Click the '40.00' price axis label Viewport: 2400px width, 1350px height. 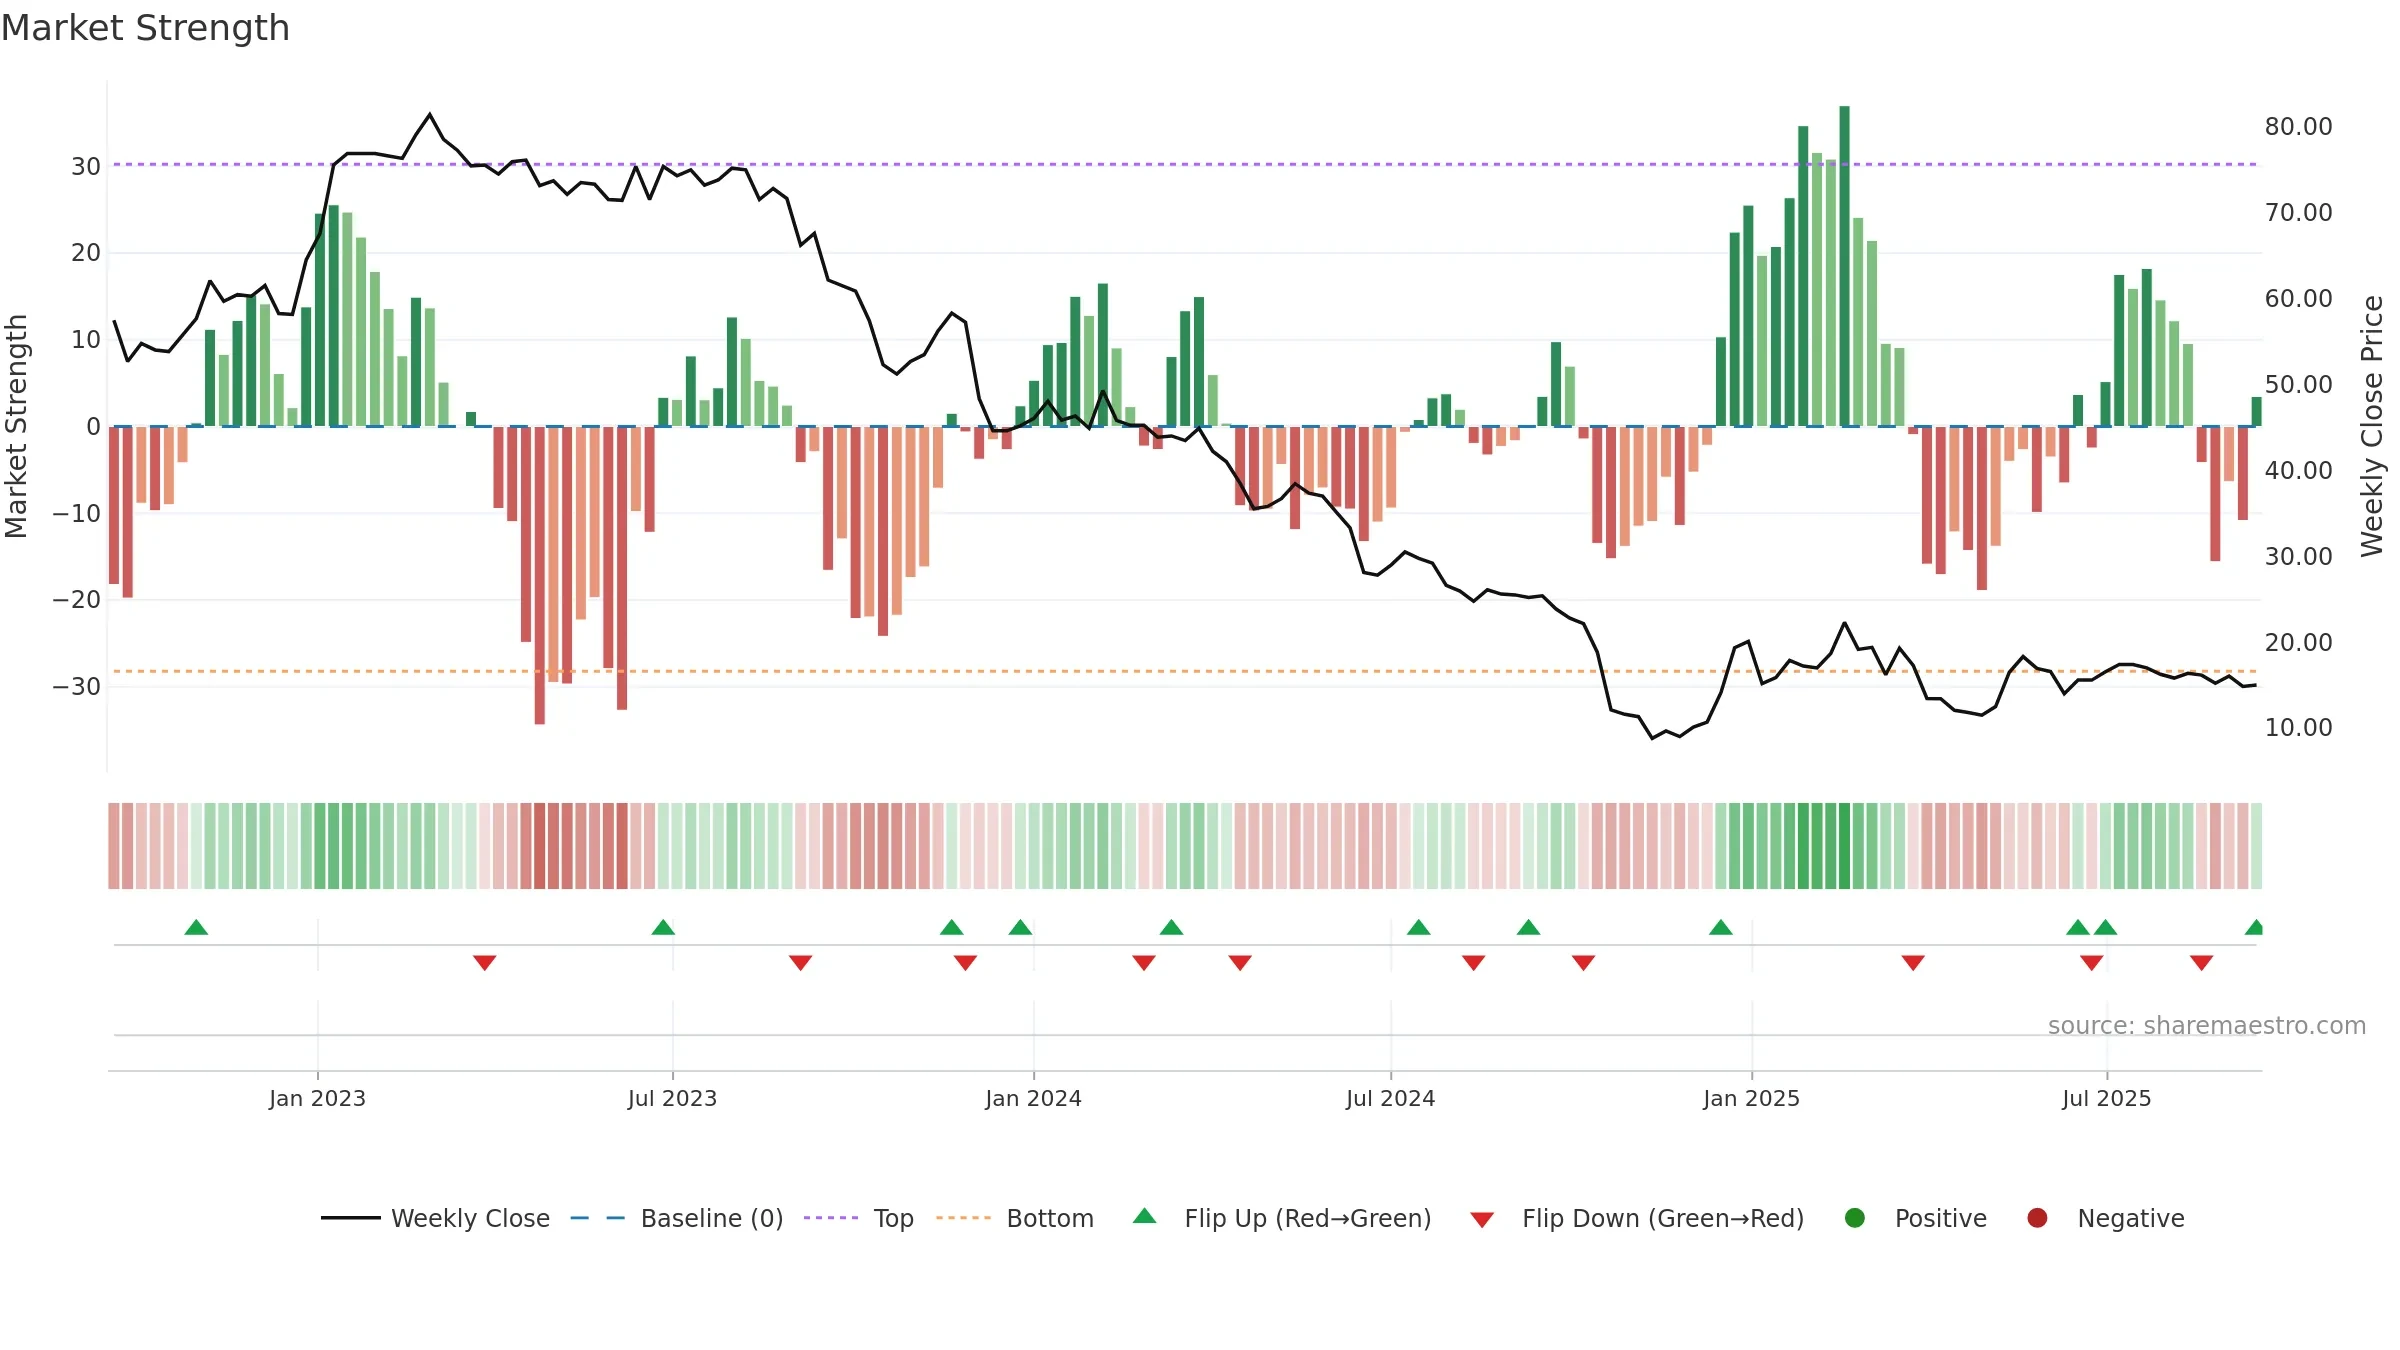coord(2299,470)
